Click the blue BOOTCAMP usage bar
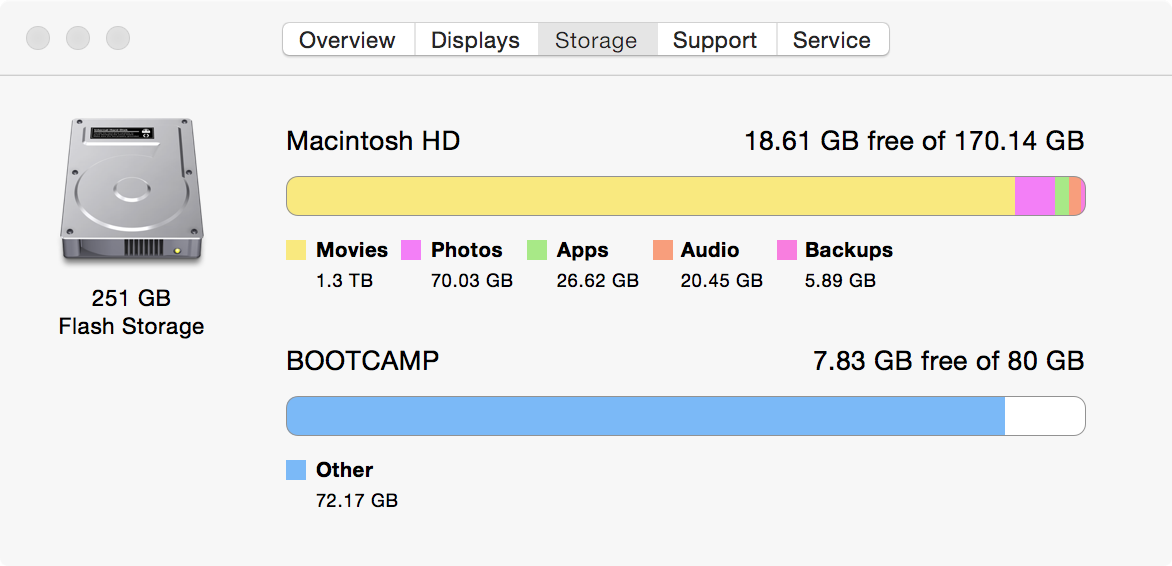The height and width of the screenshot is (566, 1172). tap(645, 416)
